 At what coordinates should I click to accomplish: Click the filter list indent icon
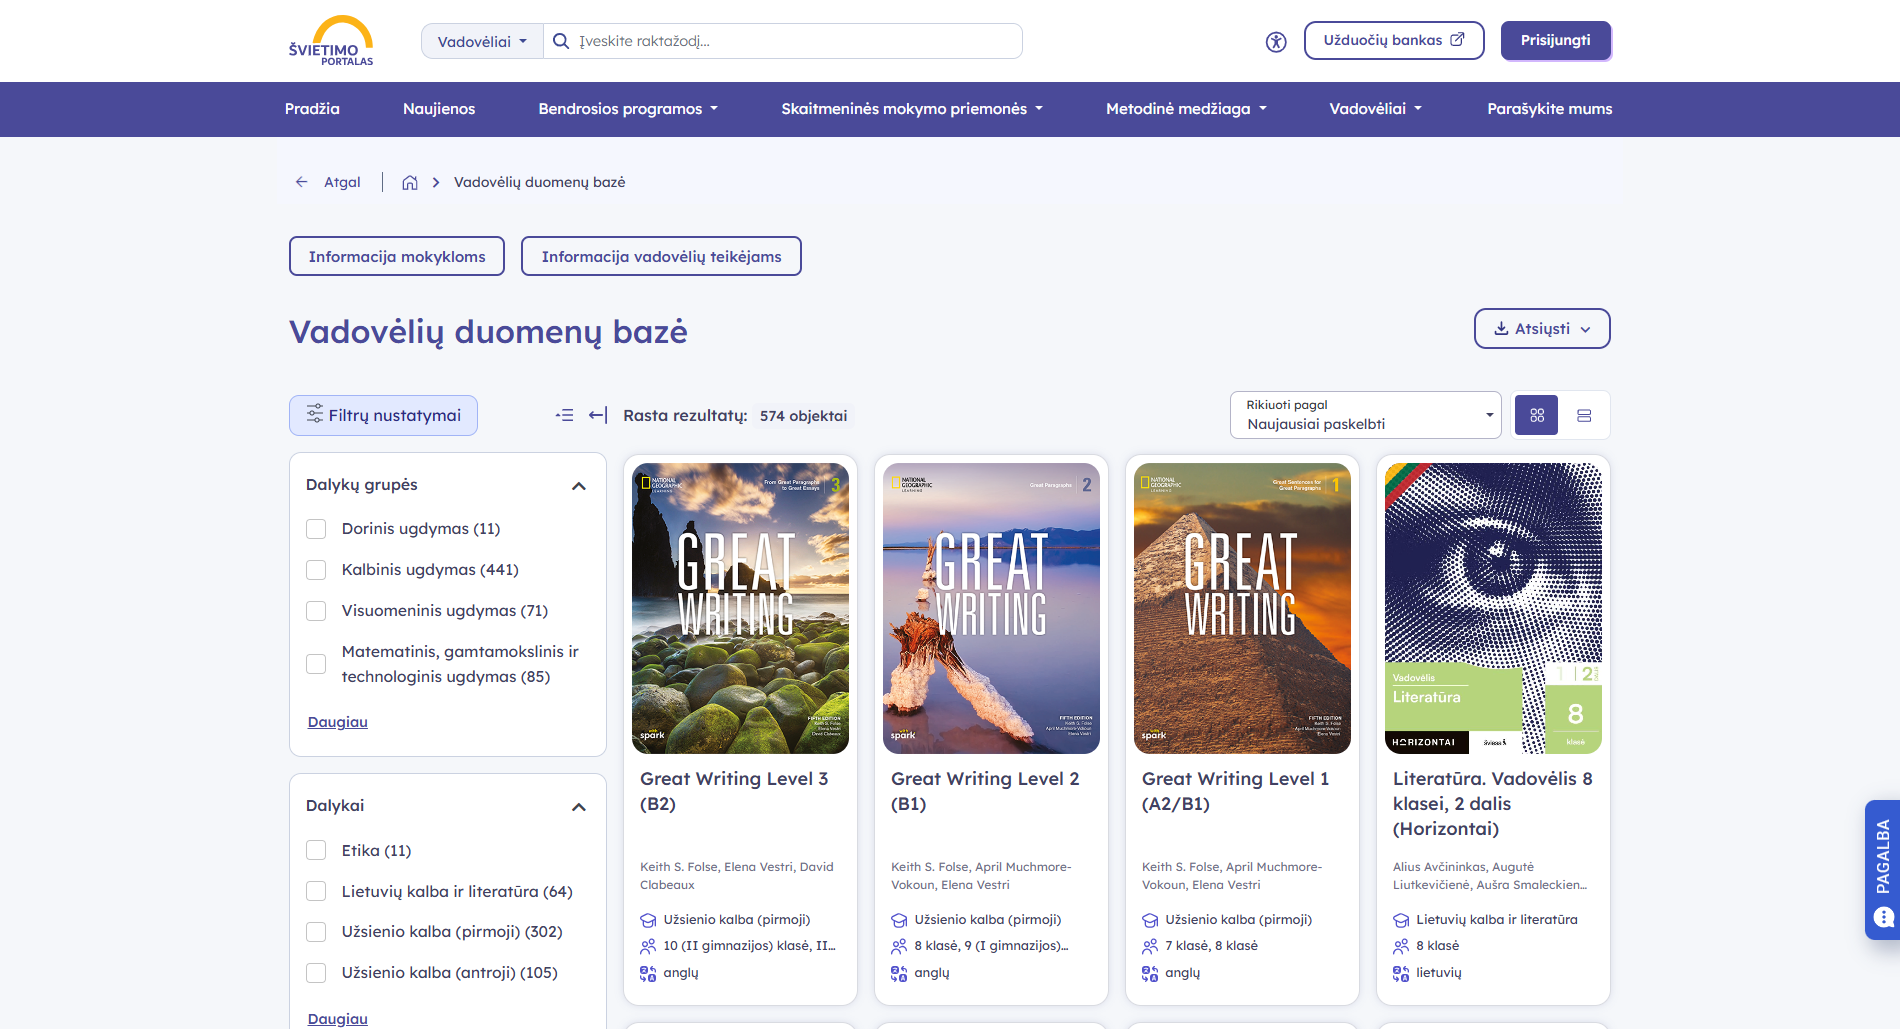[565, 415]
